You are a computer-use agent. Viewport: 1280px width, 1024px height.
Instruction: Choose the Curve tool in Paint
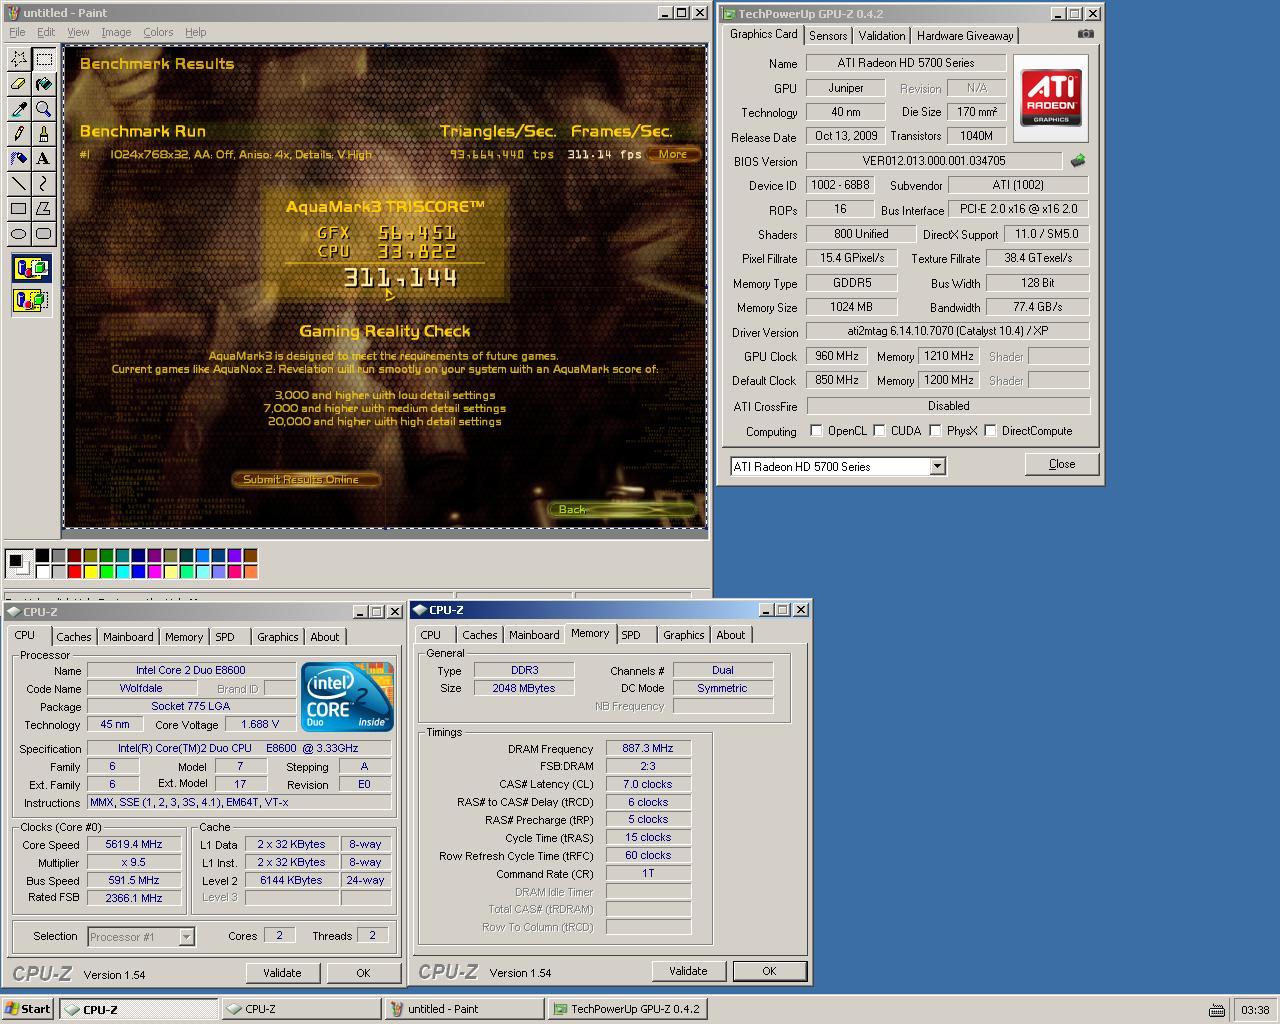44,184
